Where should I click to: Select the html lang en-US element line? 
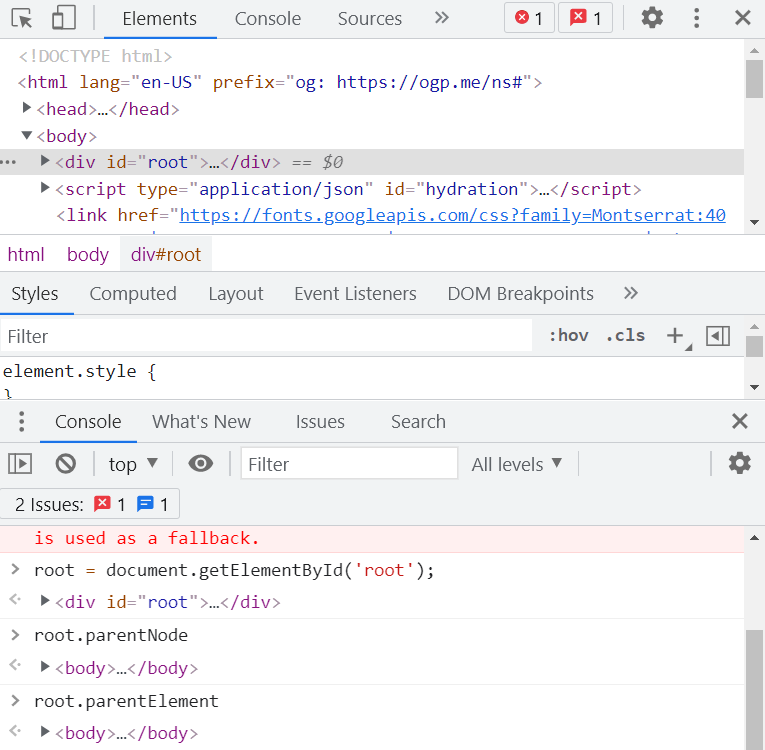coord(280,82)
